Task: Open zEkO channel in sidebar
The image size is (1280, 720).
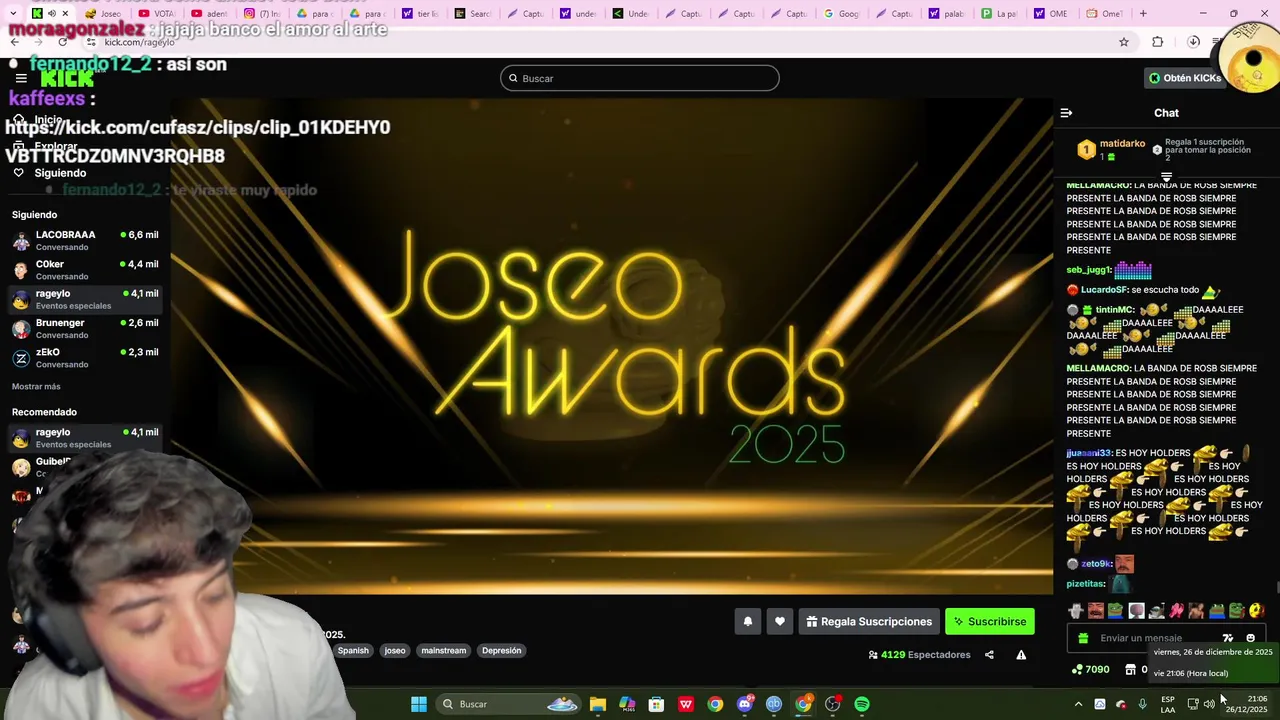Action: [x=85, y=358]
